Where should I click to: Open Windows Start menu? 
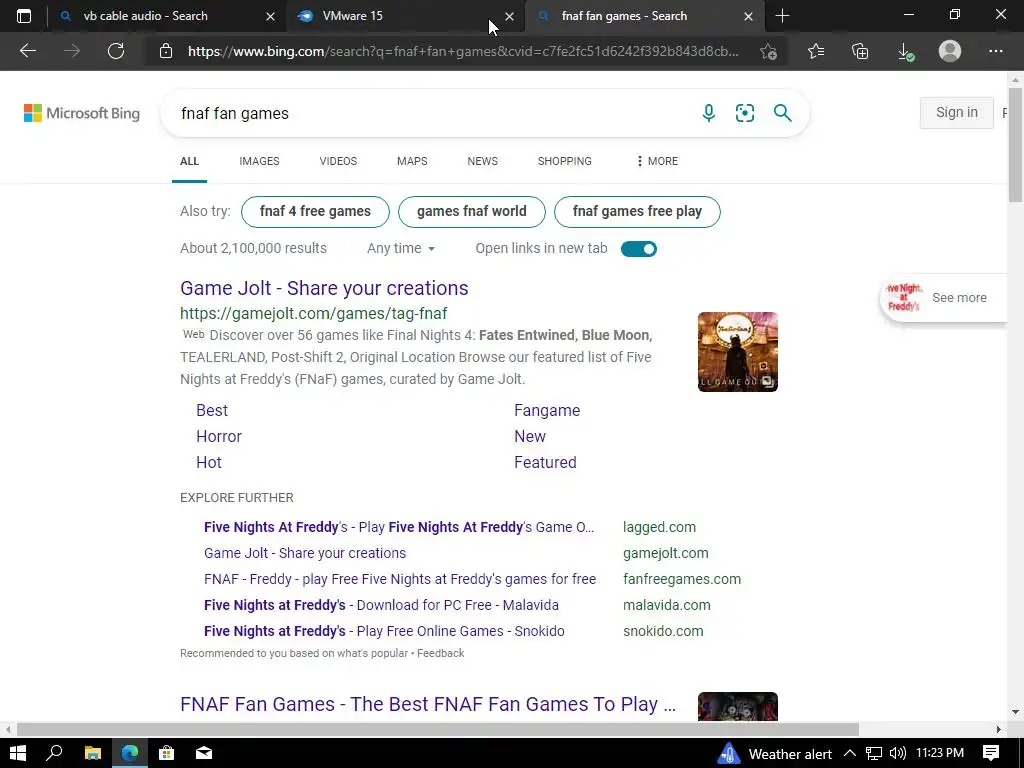tap(18, 753)
